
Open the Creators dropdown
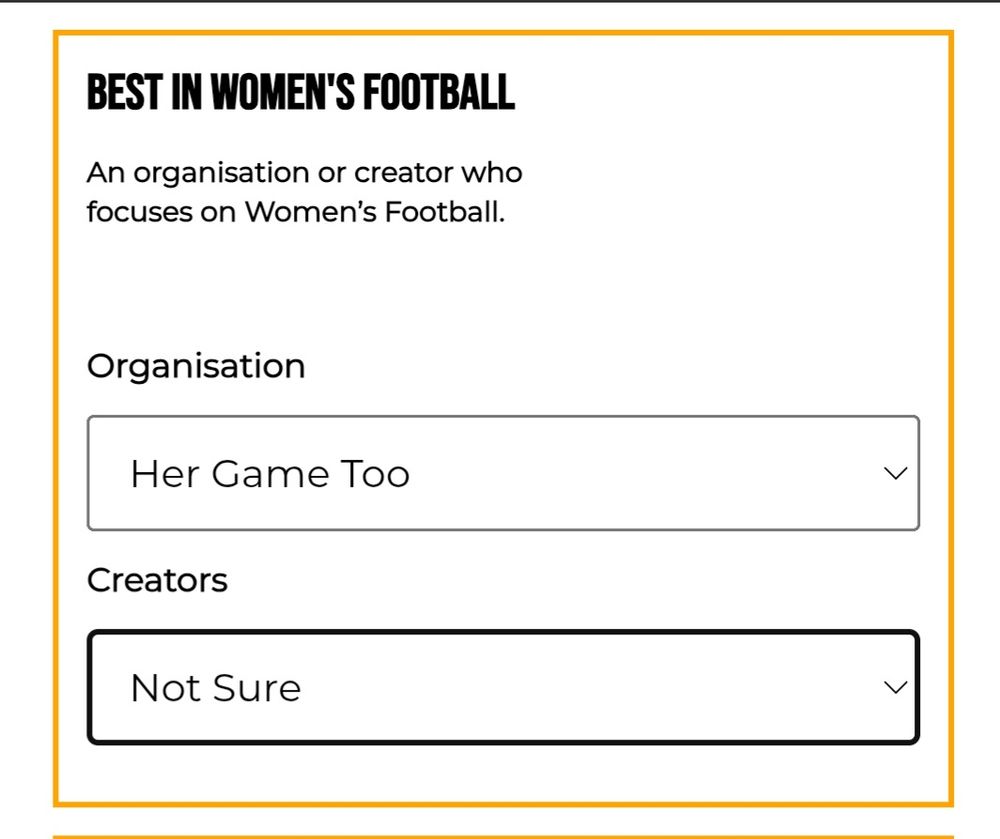502,687
